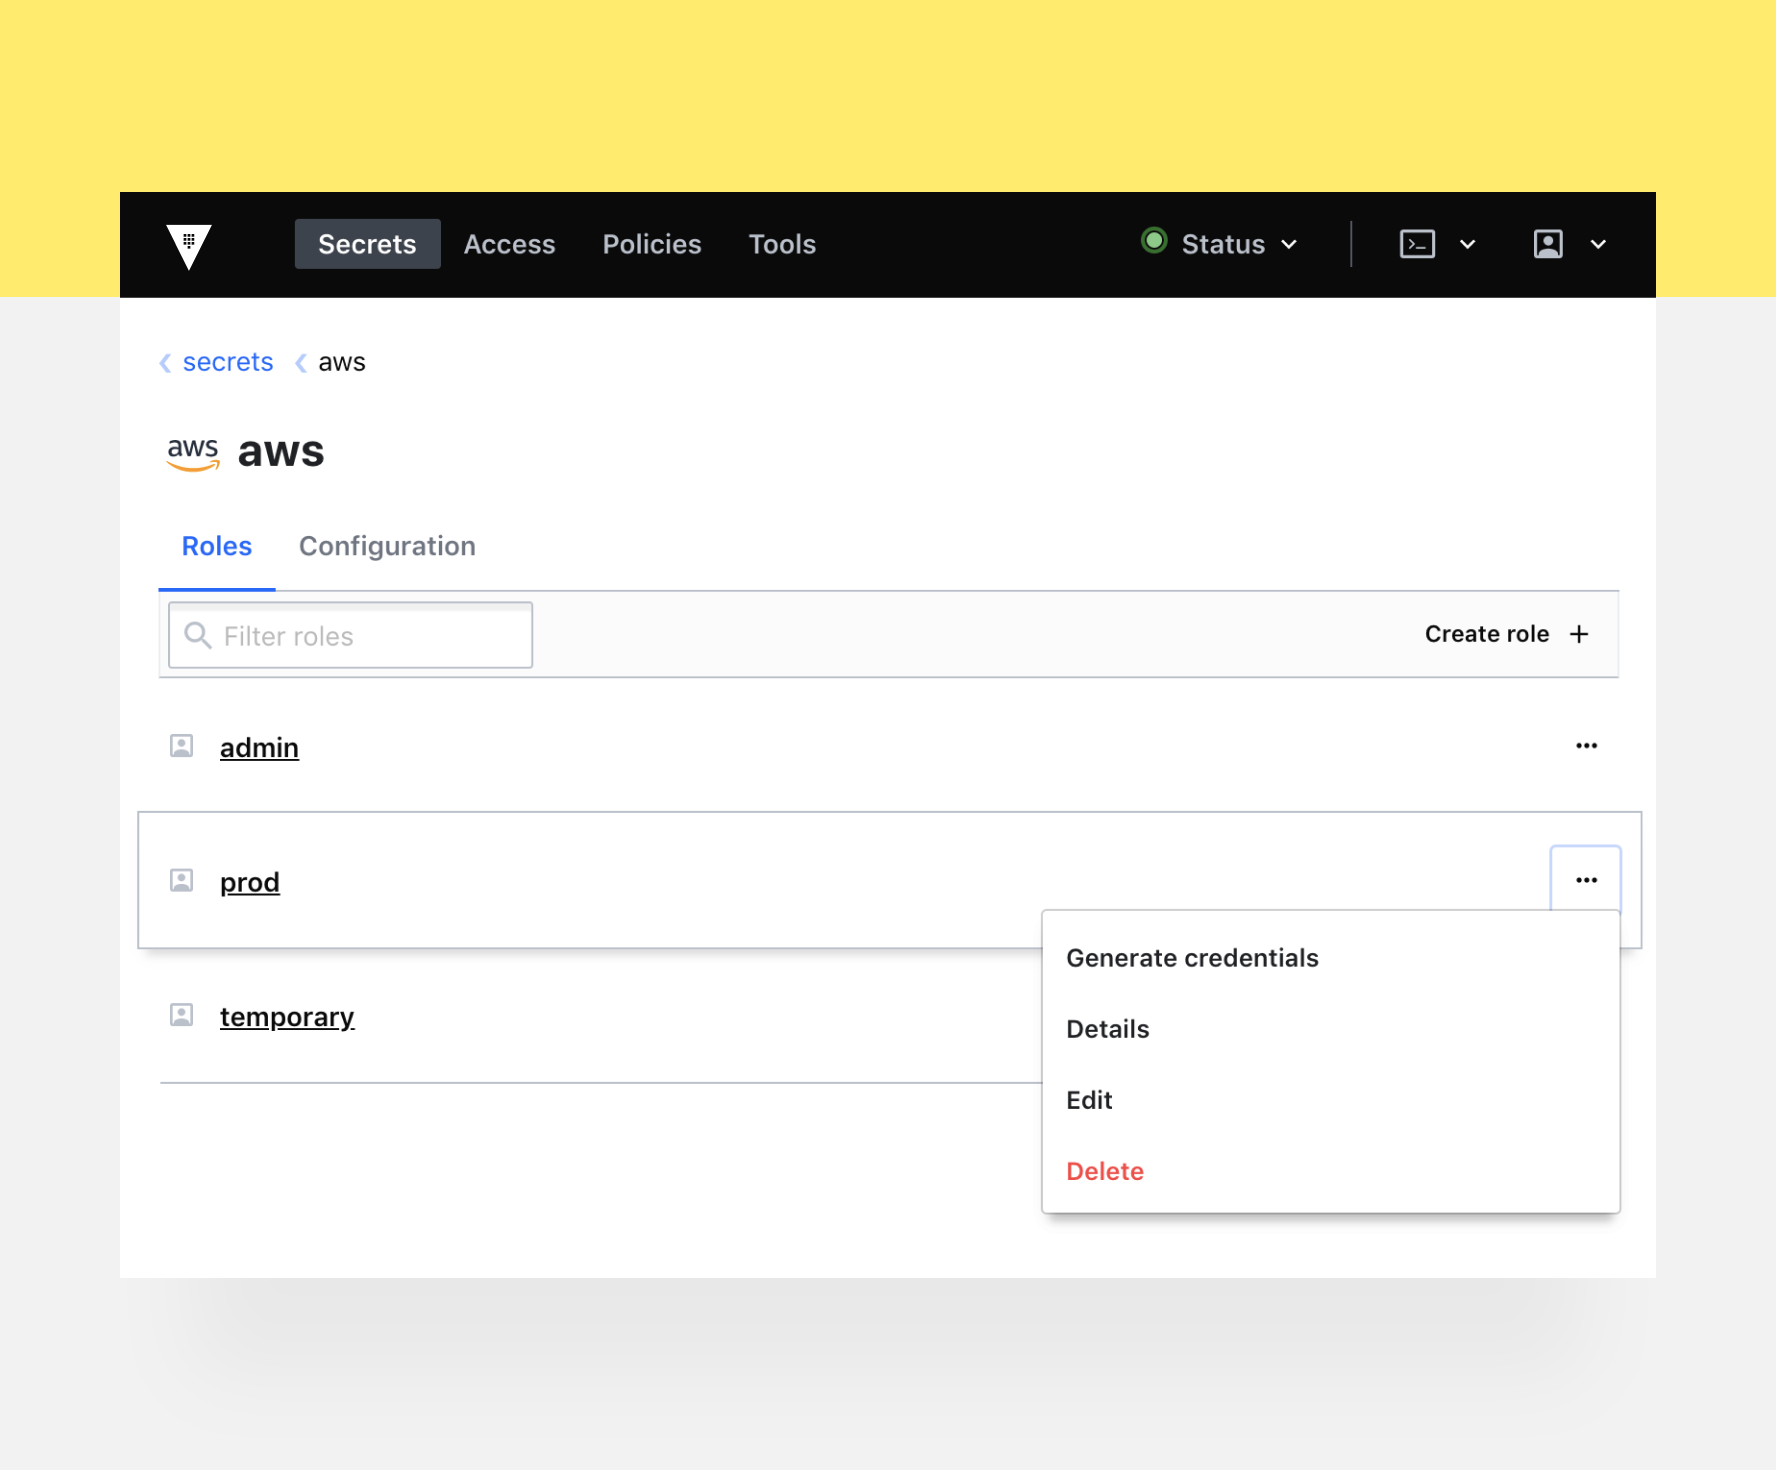This screenshot has width=1776, height=1470.
Task: Open the console terminal icon
Action: tap(1417, 244)
